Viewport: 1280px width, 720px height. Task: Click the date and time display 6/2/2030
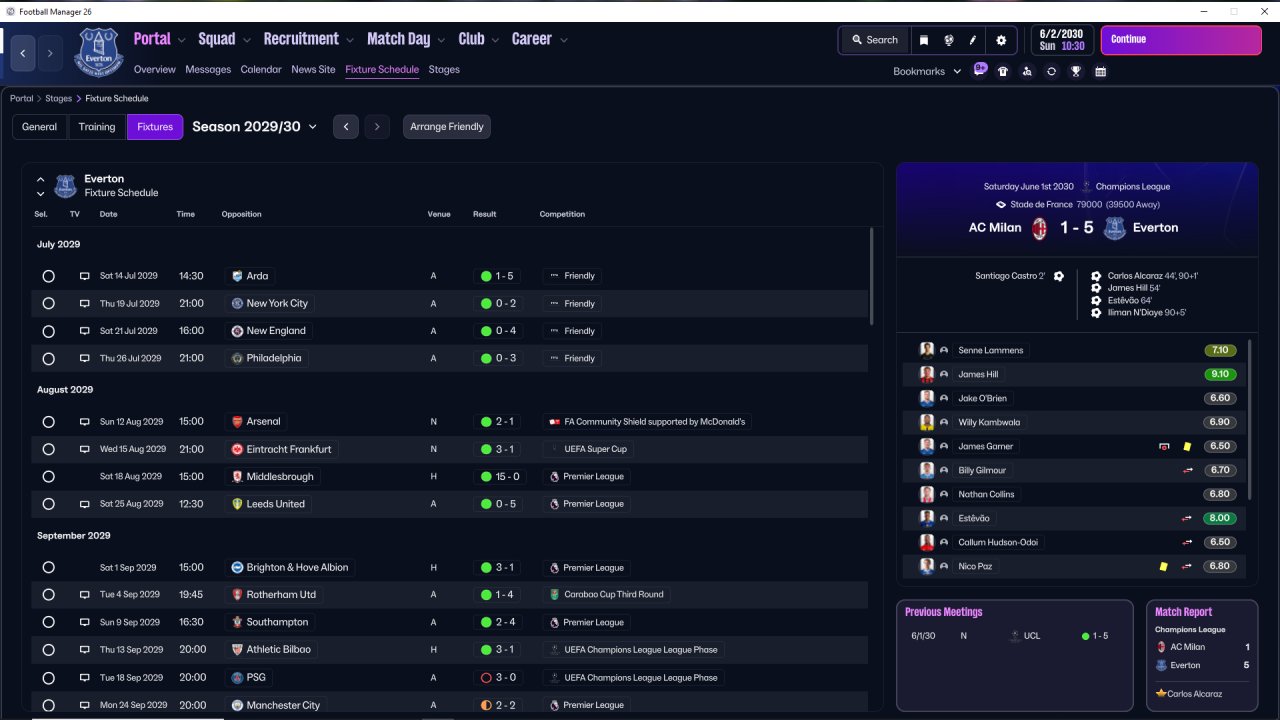tap(1062, 40)
